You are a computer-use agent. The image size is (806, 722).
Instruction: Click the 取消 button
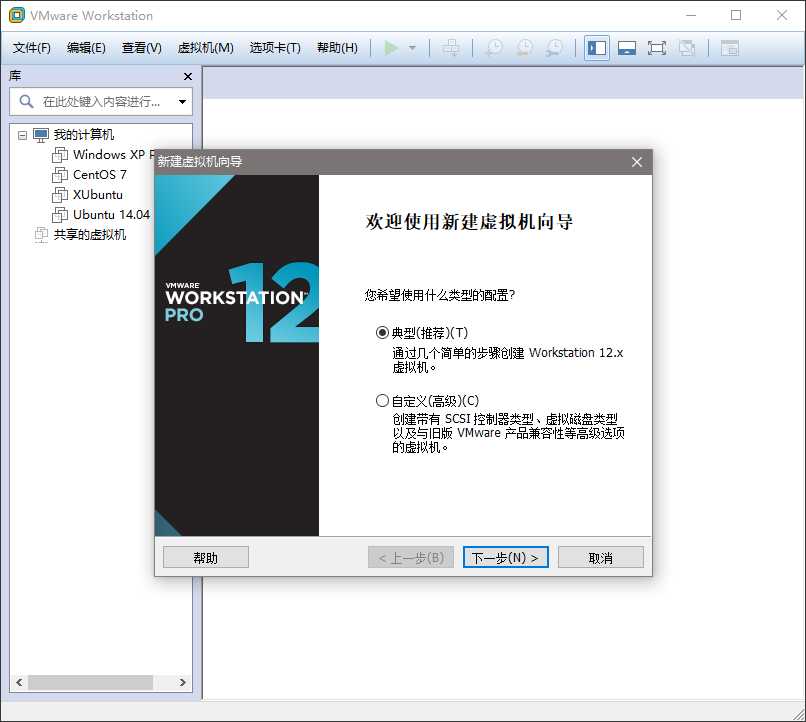click(600, 557)
